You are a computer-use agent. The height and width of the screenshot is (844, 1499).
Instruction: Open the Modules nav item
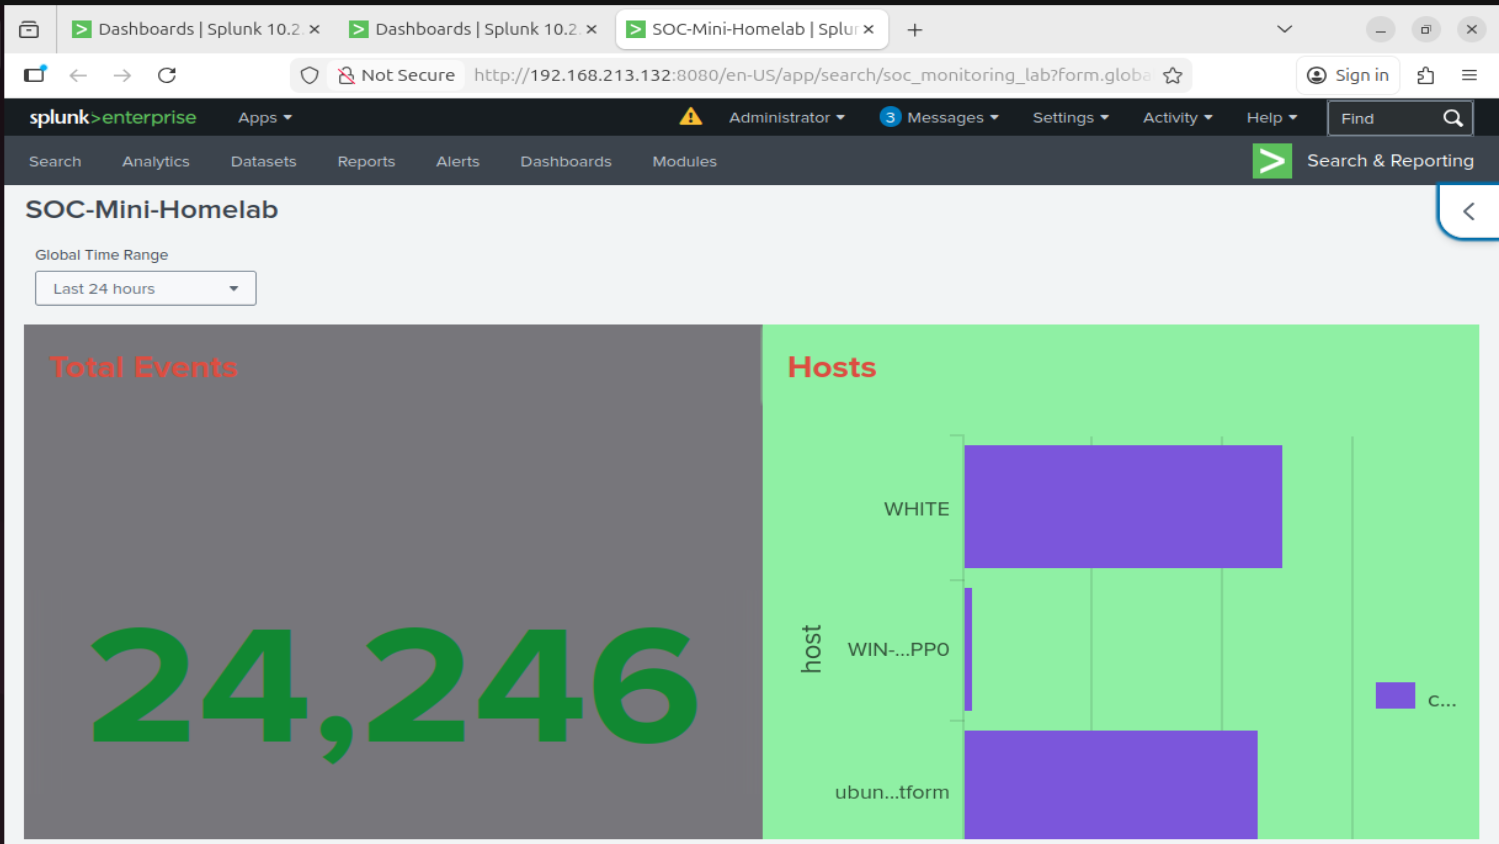(x=685, y=161)
